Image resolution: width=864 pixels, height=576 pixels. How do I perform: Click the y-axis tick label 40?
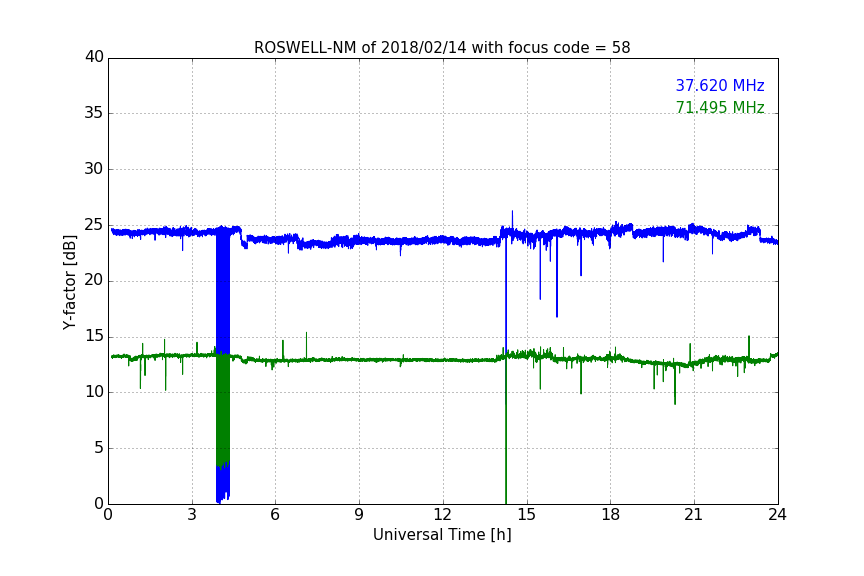pos(94,57)
